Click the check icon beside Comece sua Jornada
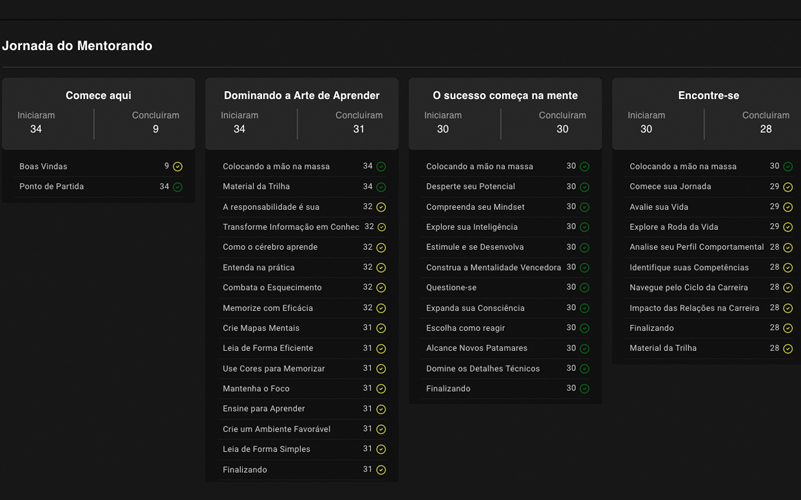Viewport: 801px width, 500px height. pyautogui.click(x=788, y=187)
